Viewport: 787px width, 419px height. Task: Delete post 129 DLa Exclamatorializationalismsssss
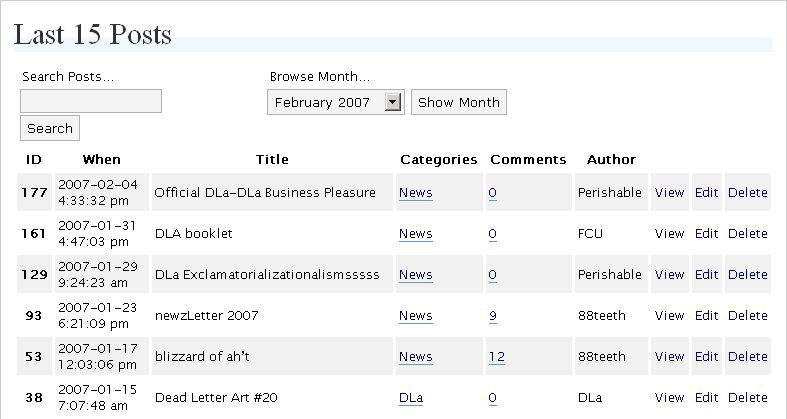[x=747, y=275]
